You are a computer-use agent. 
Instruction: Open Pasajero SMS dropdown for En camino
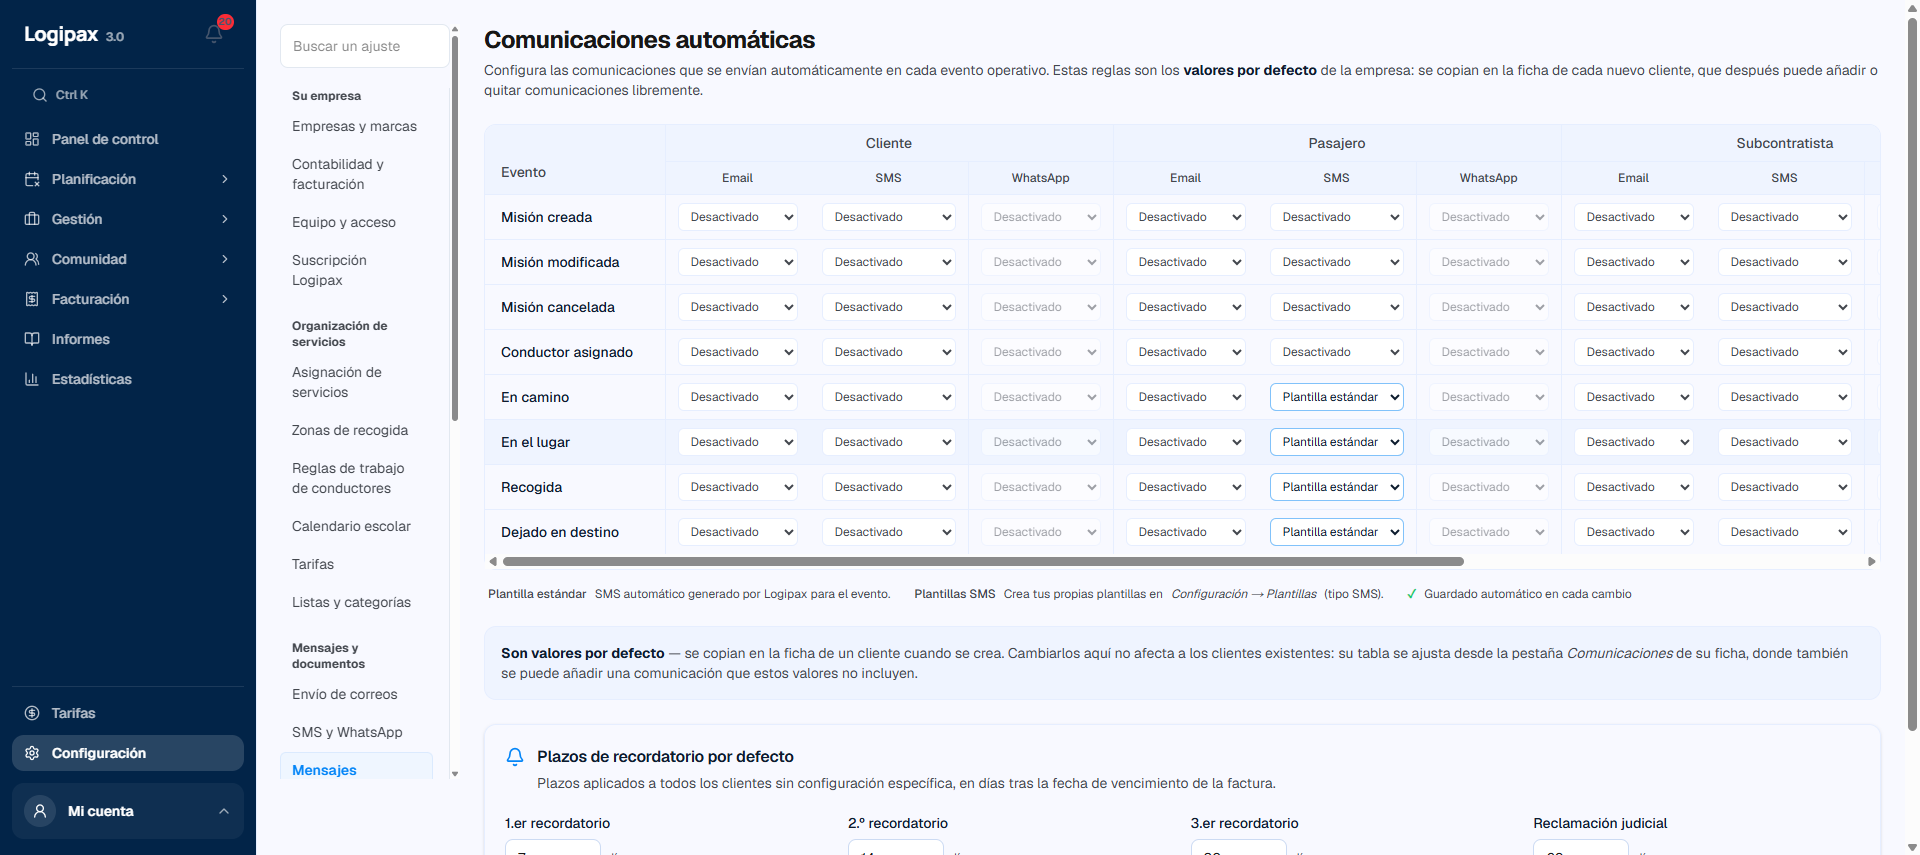(x=1337, y=397)
